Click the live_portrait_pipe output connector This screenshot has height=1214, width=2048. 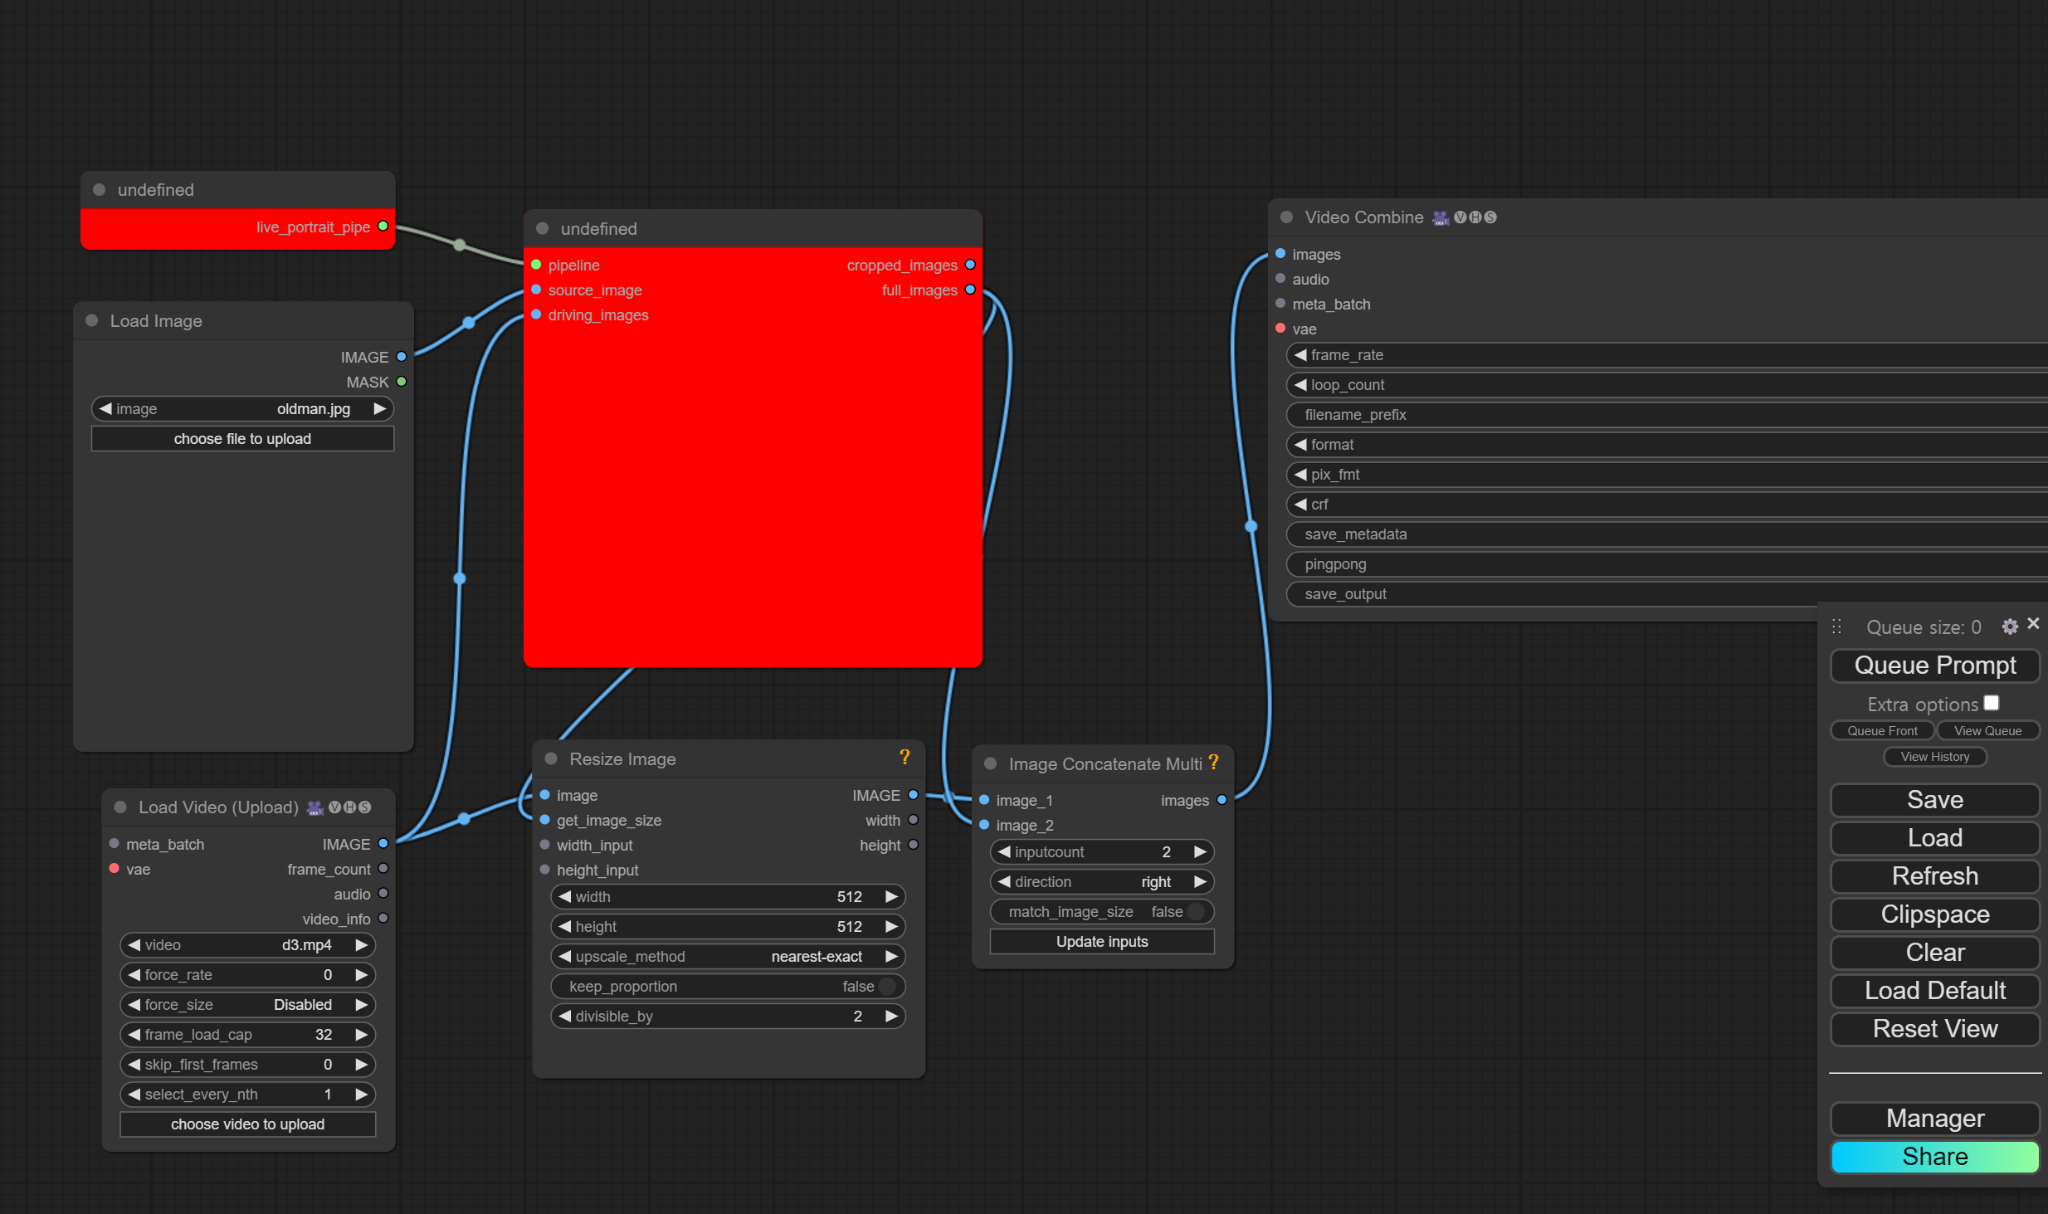[383, 226]
